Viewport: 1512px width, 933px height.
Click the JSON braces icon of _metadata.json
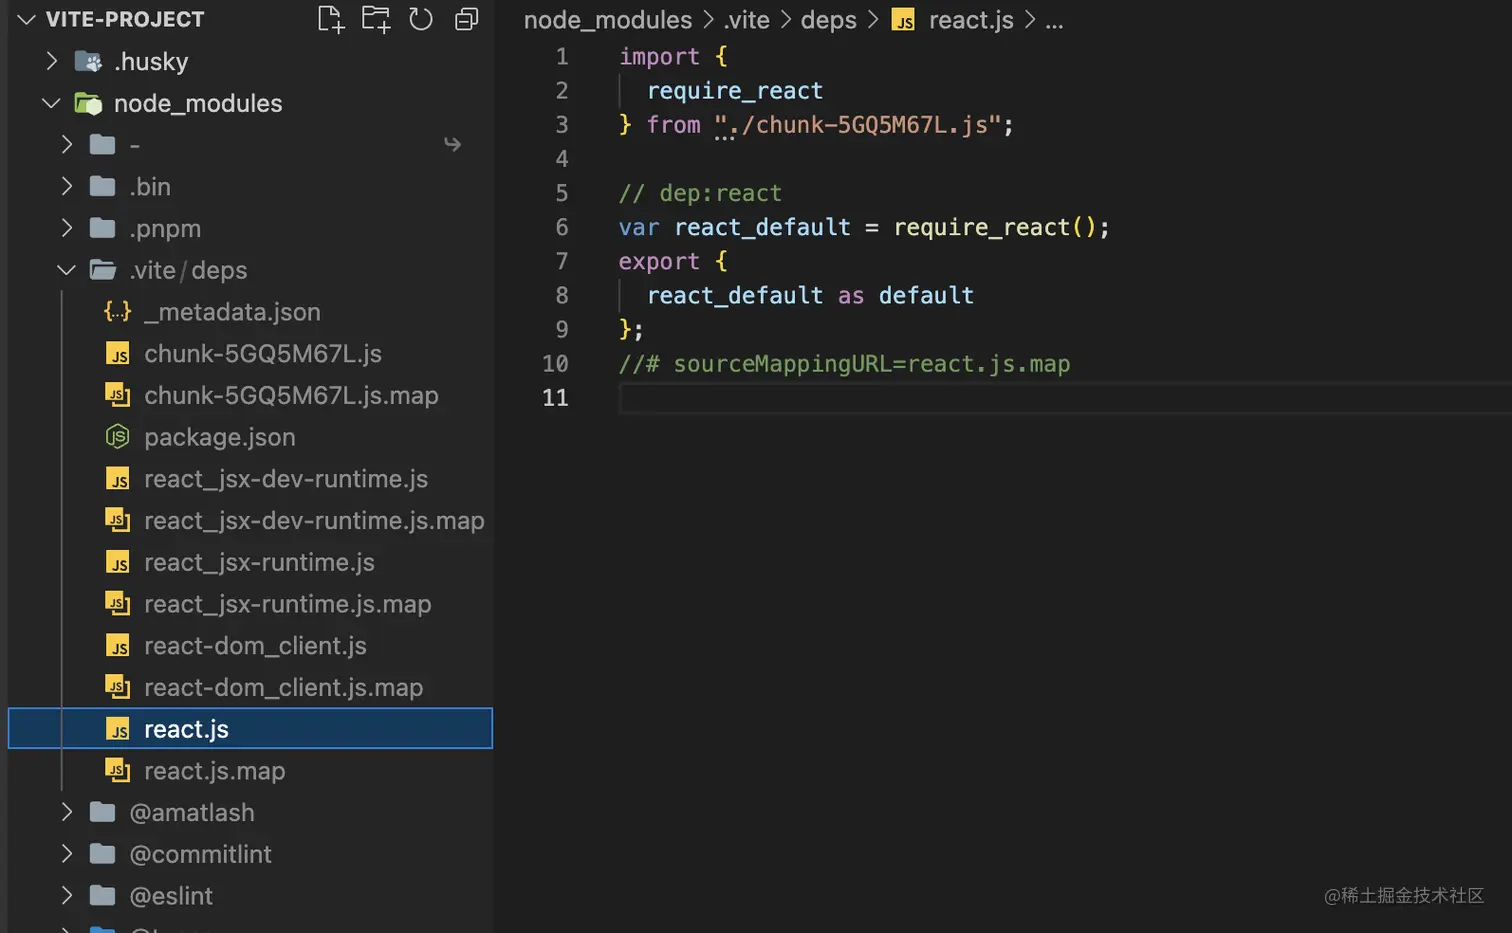[117, 312]
